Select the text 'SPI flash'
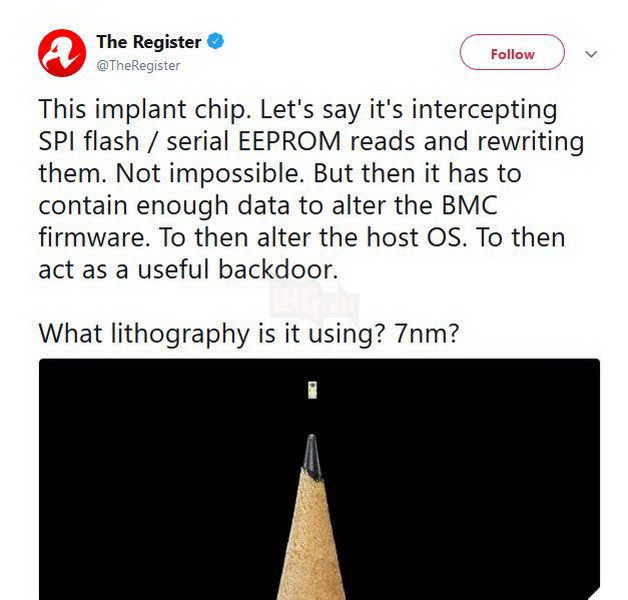Viewport: 628px width, 600px height. coord(89,141)
